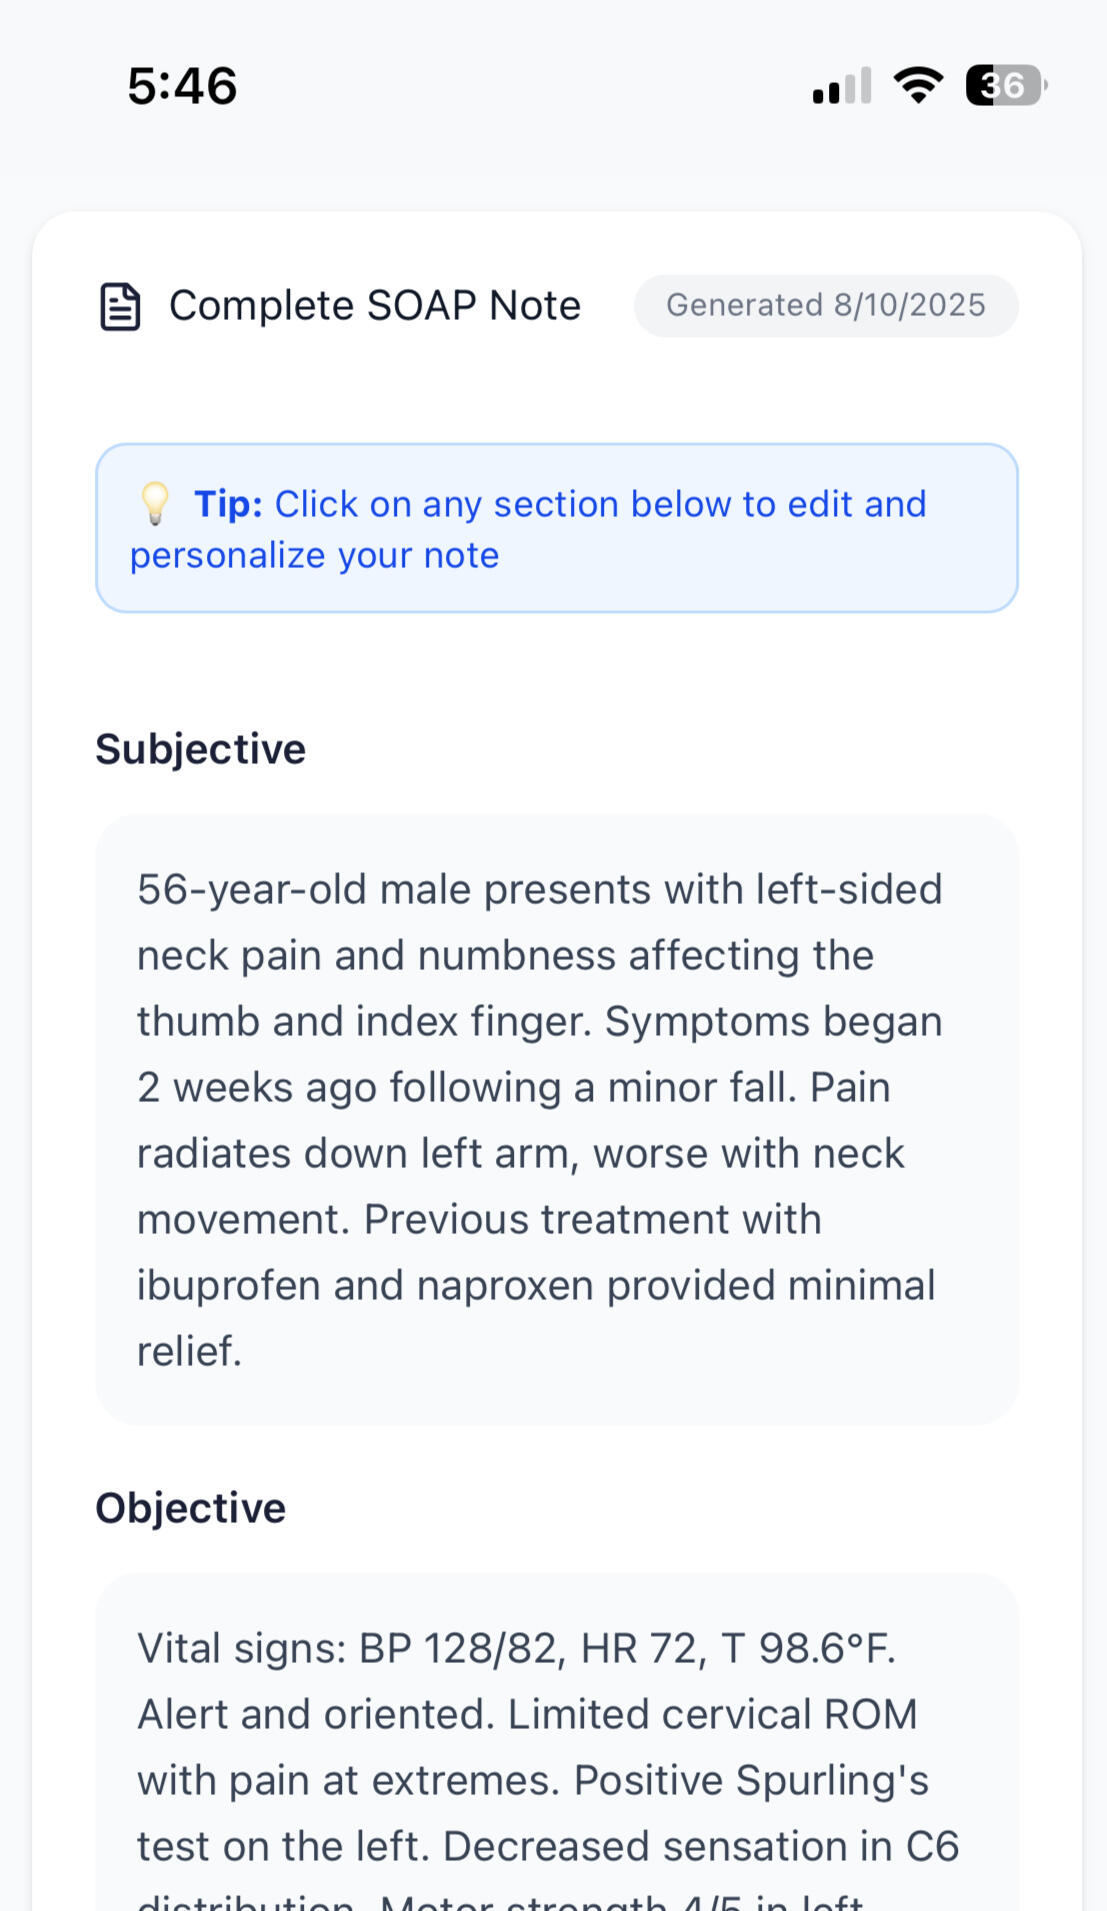Click 'C6' in the Objective text
The height and width of the screenshot is (1911, 1107).
[x=932, y=1846]
